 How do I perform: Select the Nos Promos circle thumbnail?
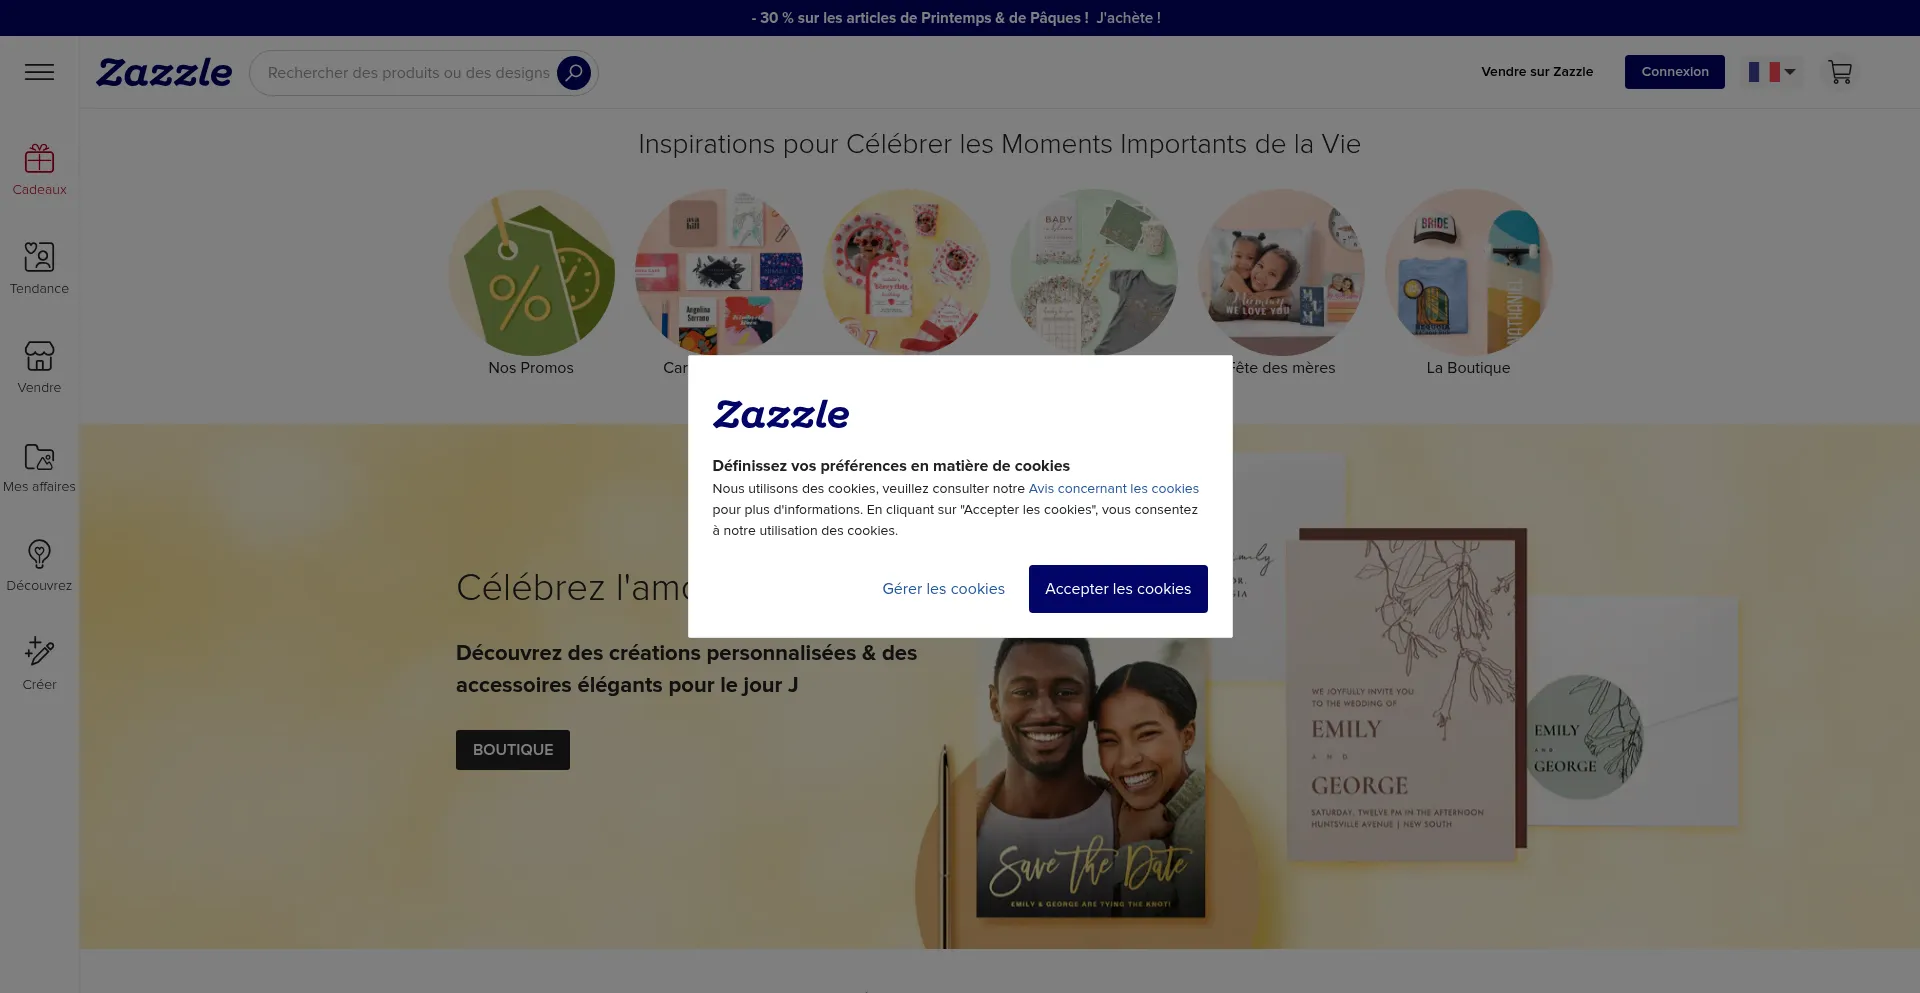coord(531,273)
